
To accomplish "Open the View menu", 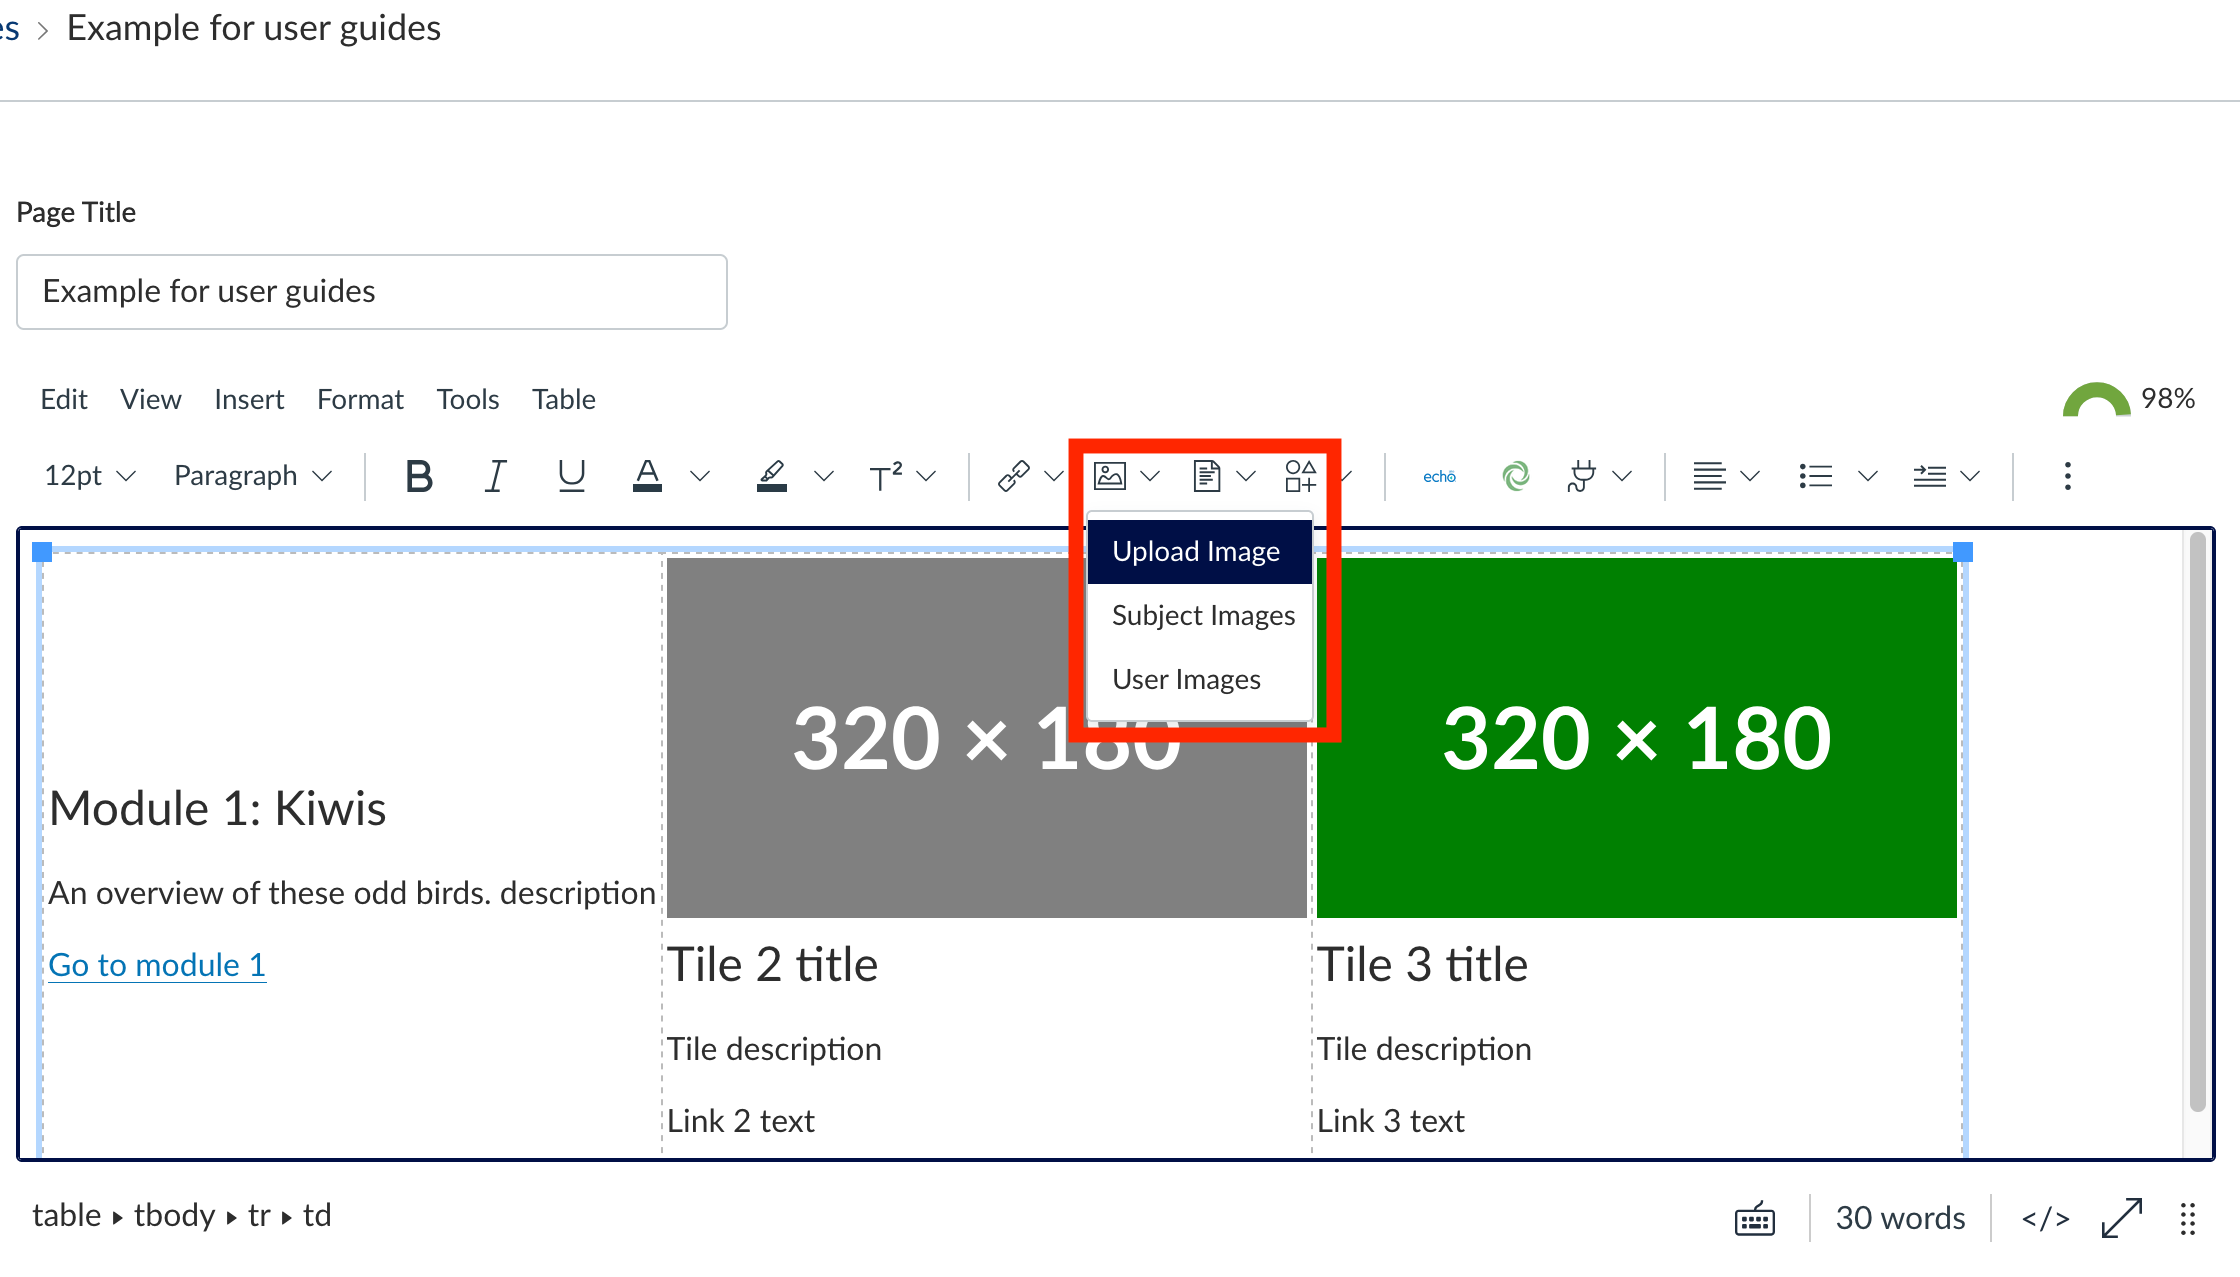I will click(151, 399).
